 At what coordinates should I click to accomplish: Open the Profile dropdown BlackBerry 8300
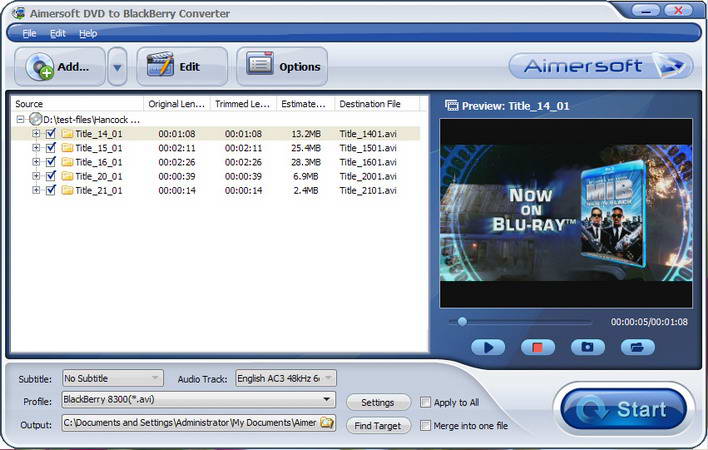tap(199, 399)
